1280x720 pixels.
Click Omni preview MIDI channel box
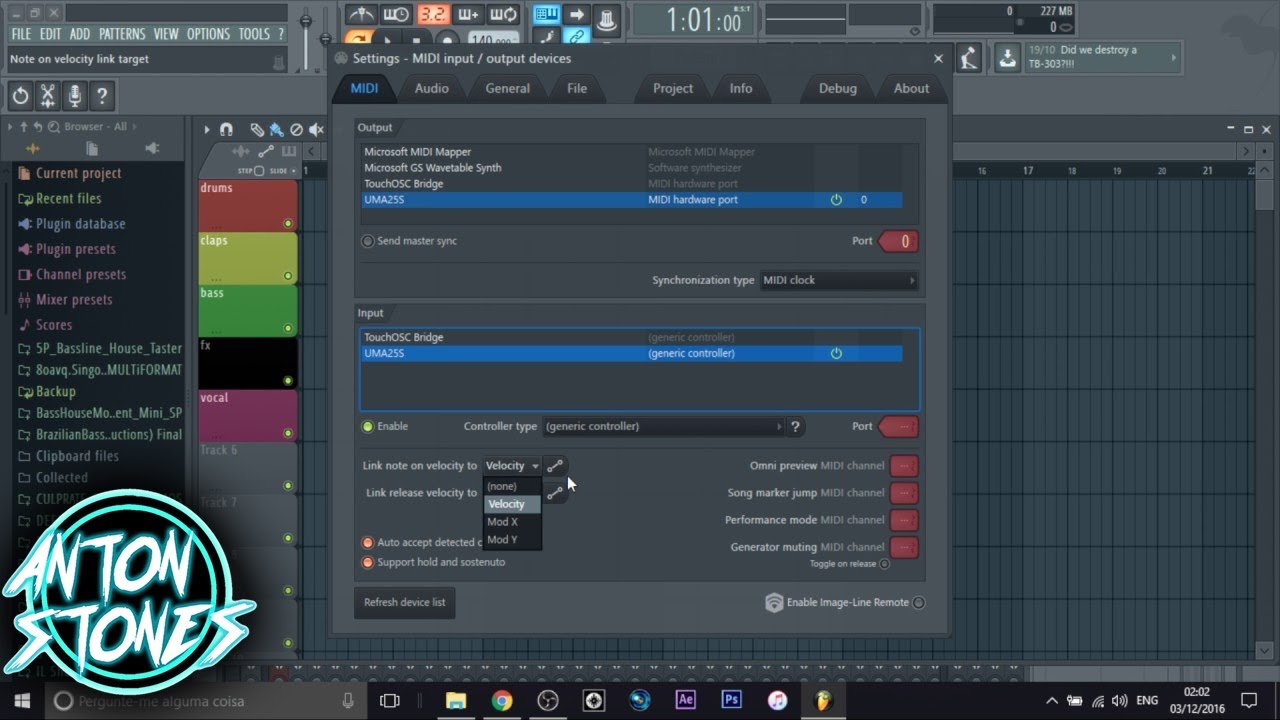[x=903, y=465]
